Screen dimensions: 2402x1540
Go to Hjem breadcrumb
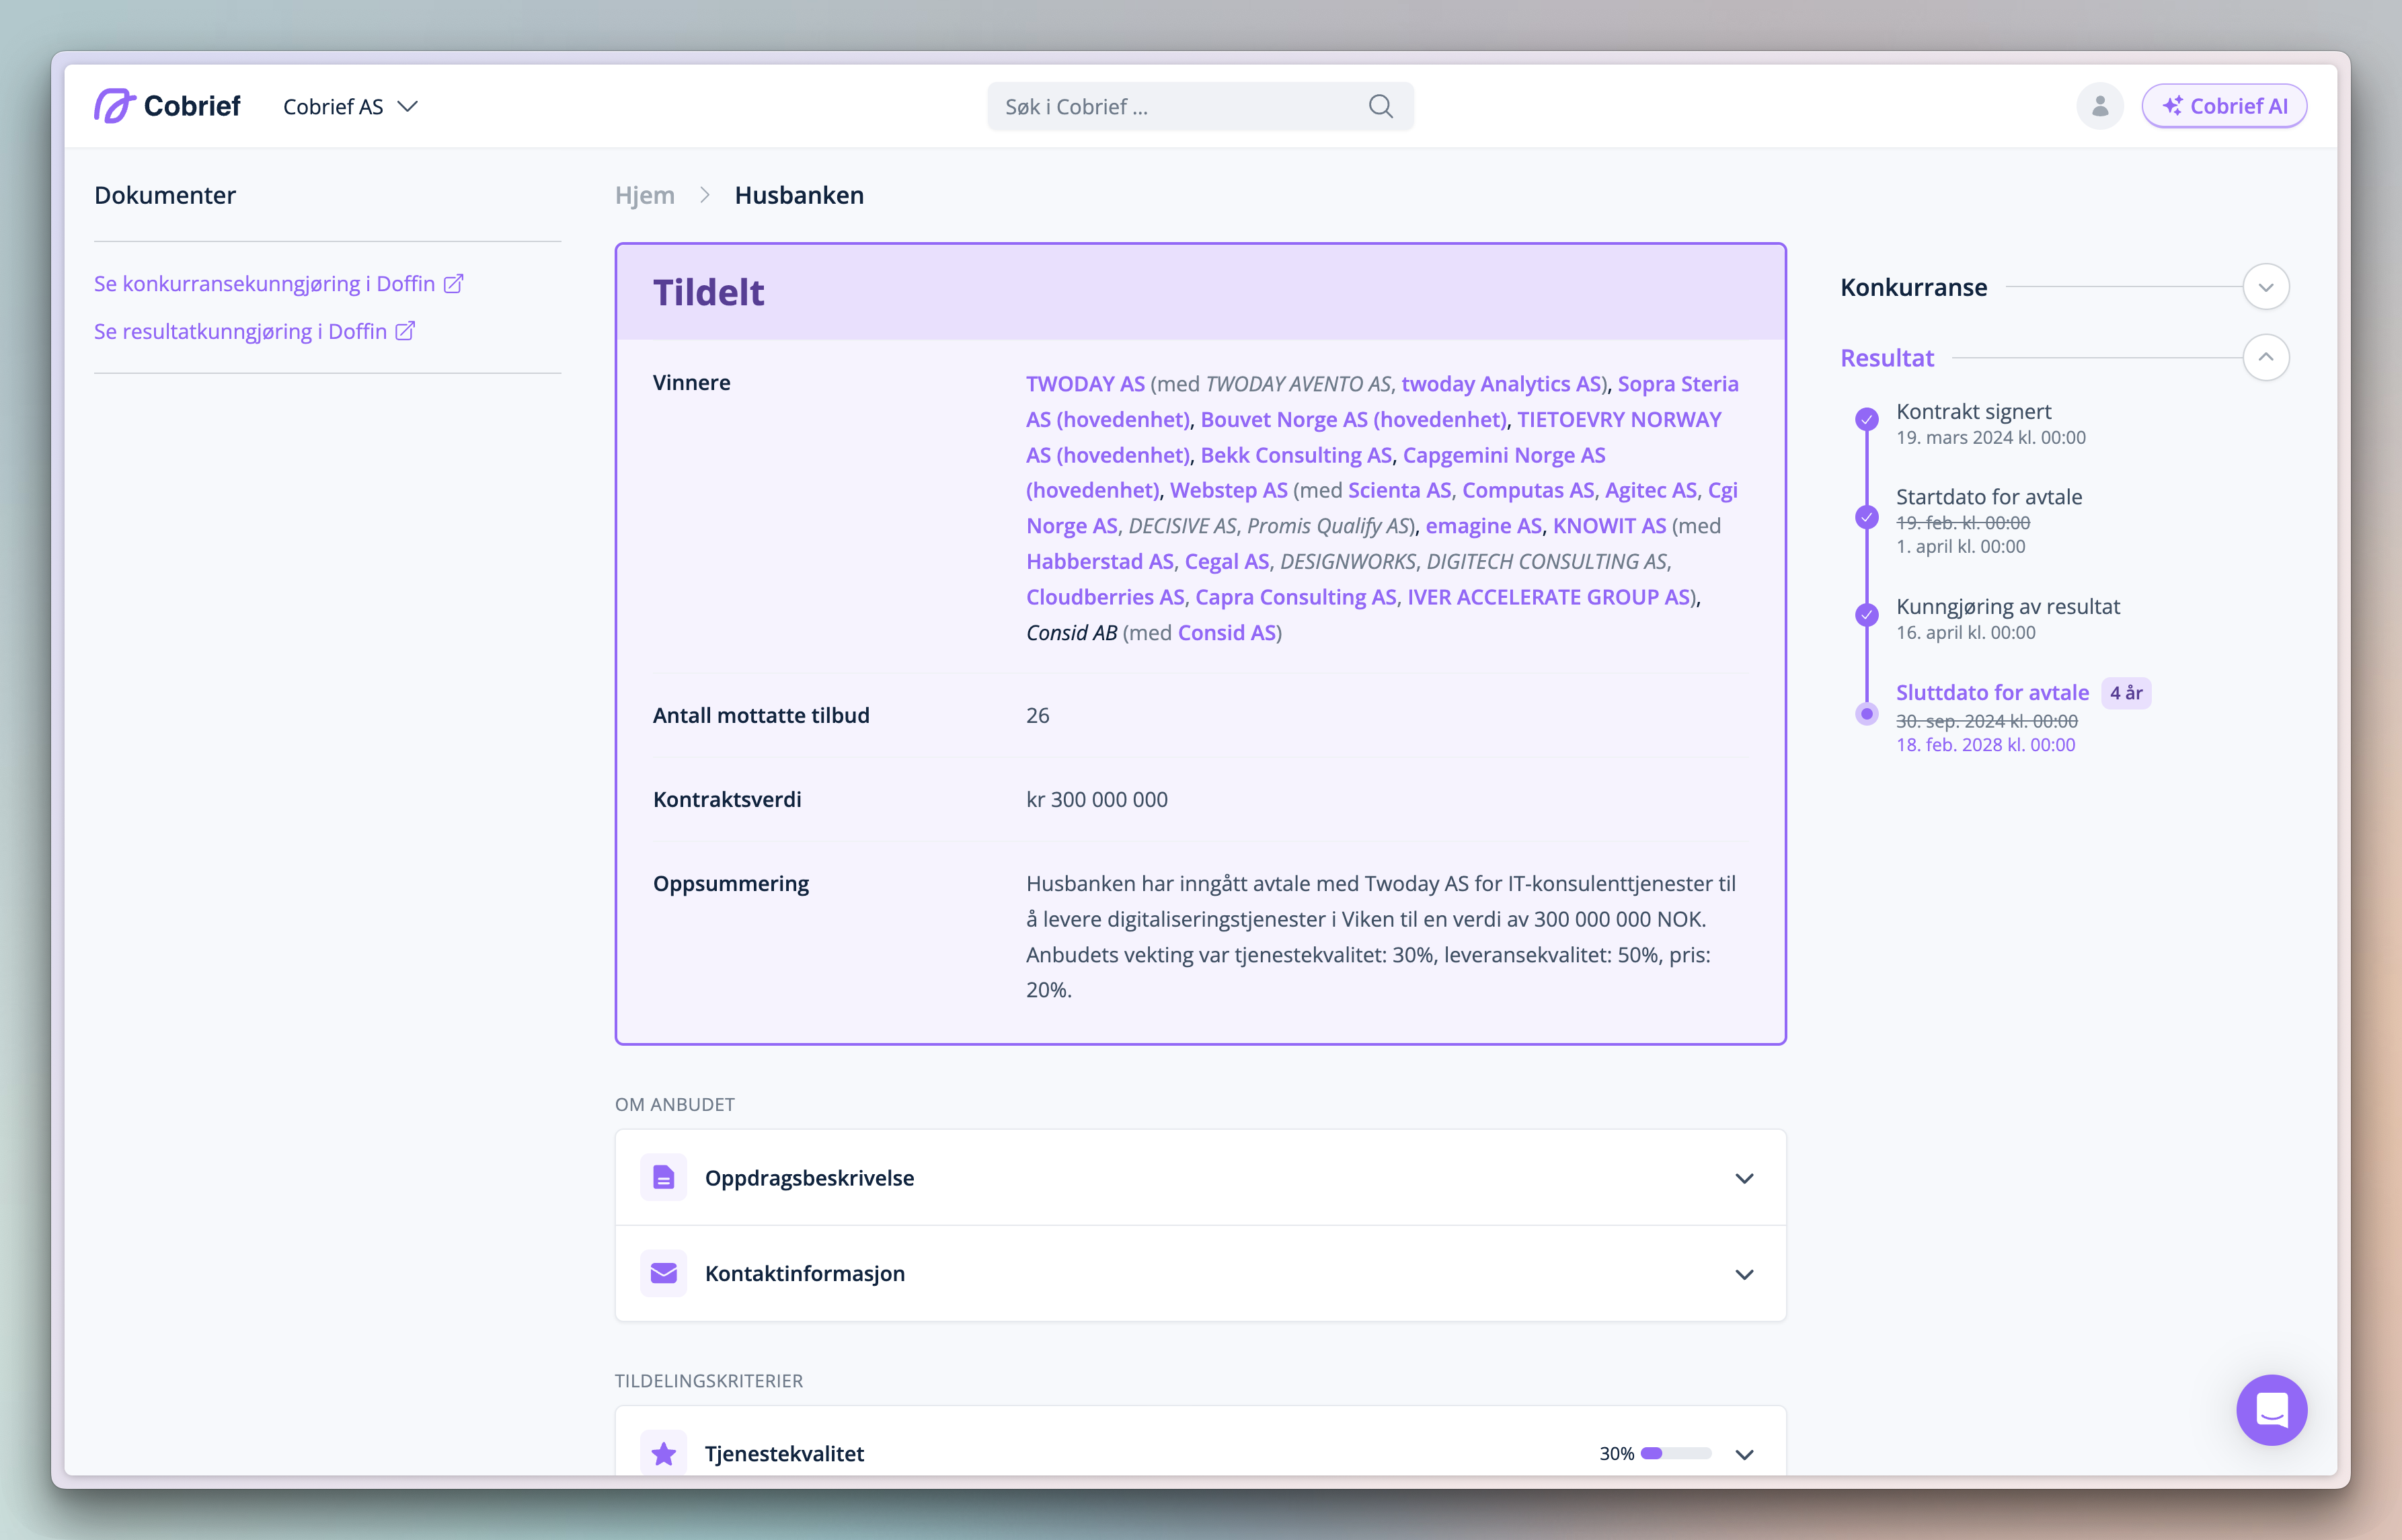[644, 195]
